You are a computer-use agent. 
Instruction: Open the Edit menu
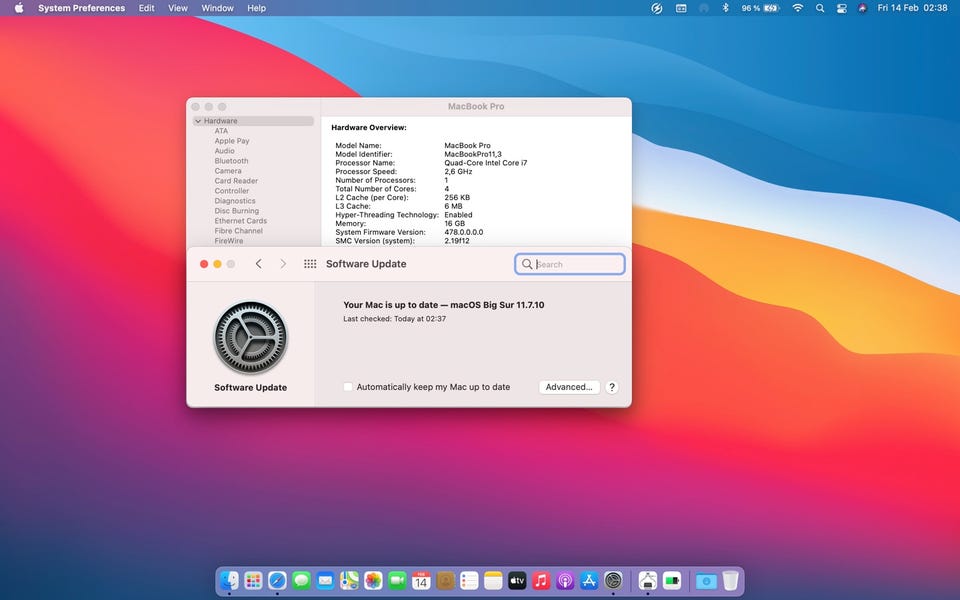click(x=146, y=8)
